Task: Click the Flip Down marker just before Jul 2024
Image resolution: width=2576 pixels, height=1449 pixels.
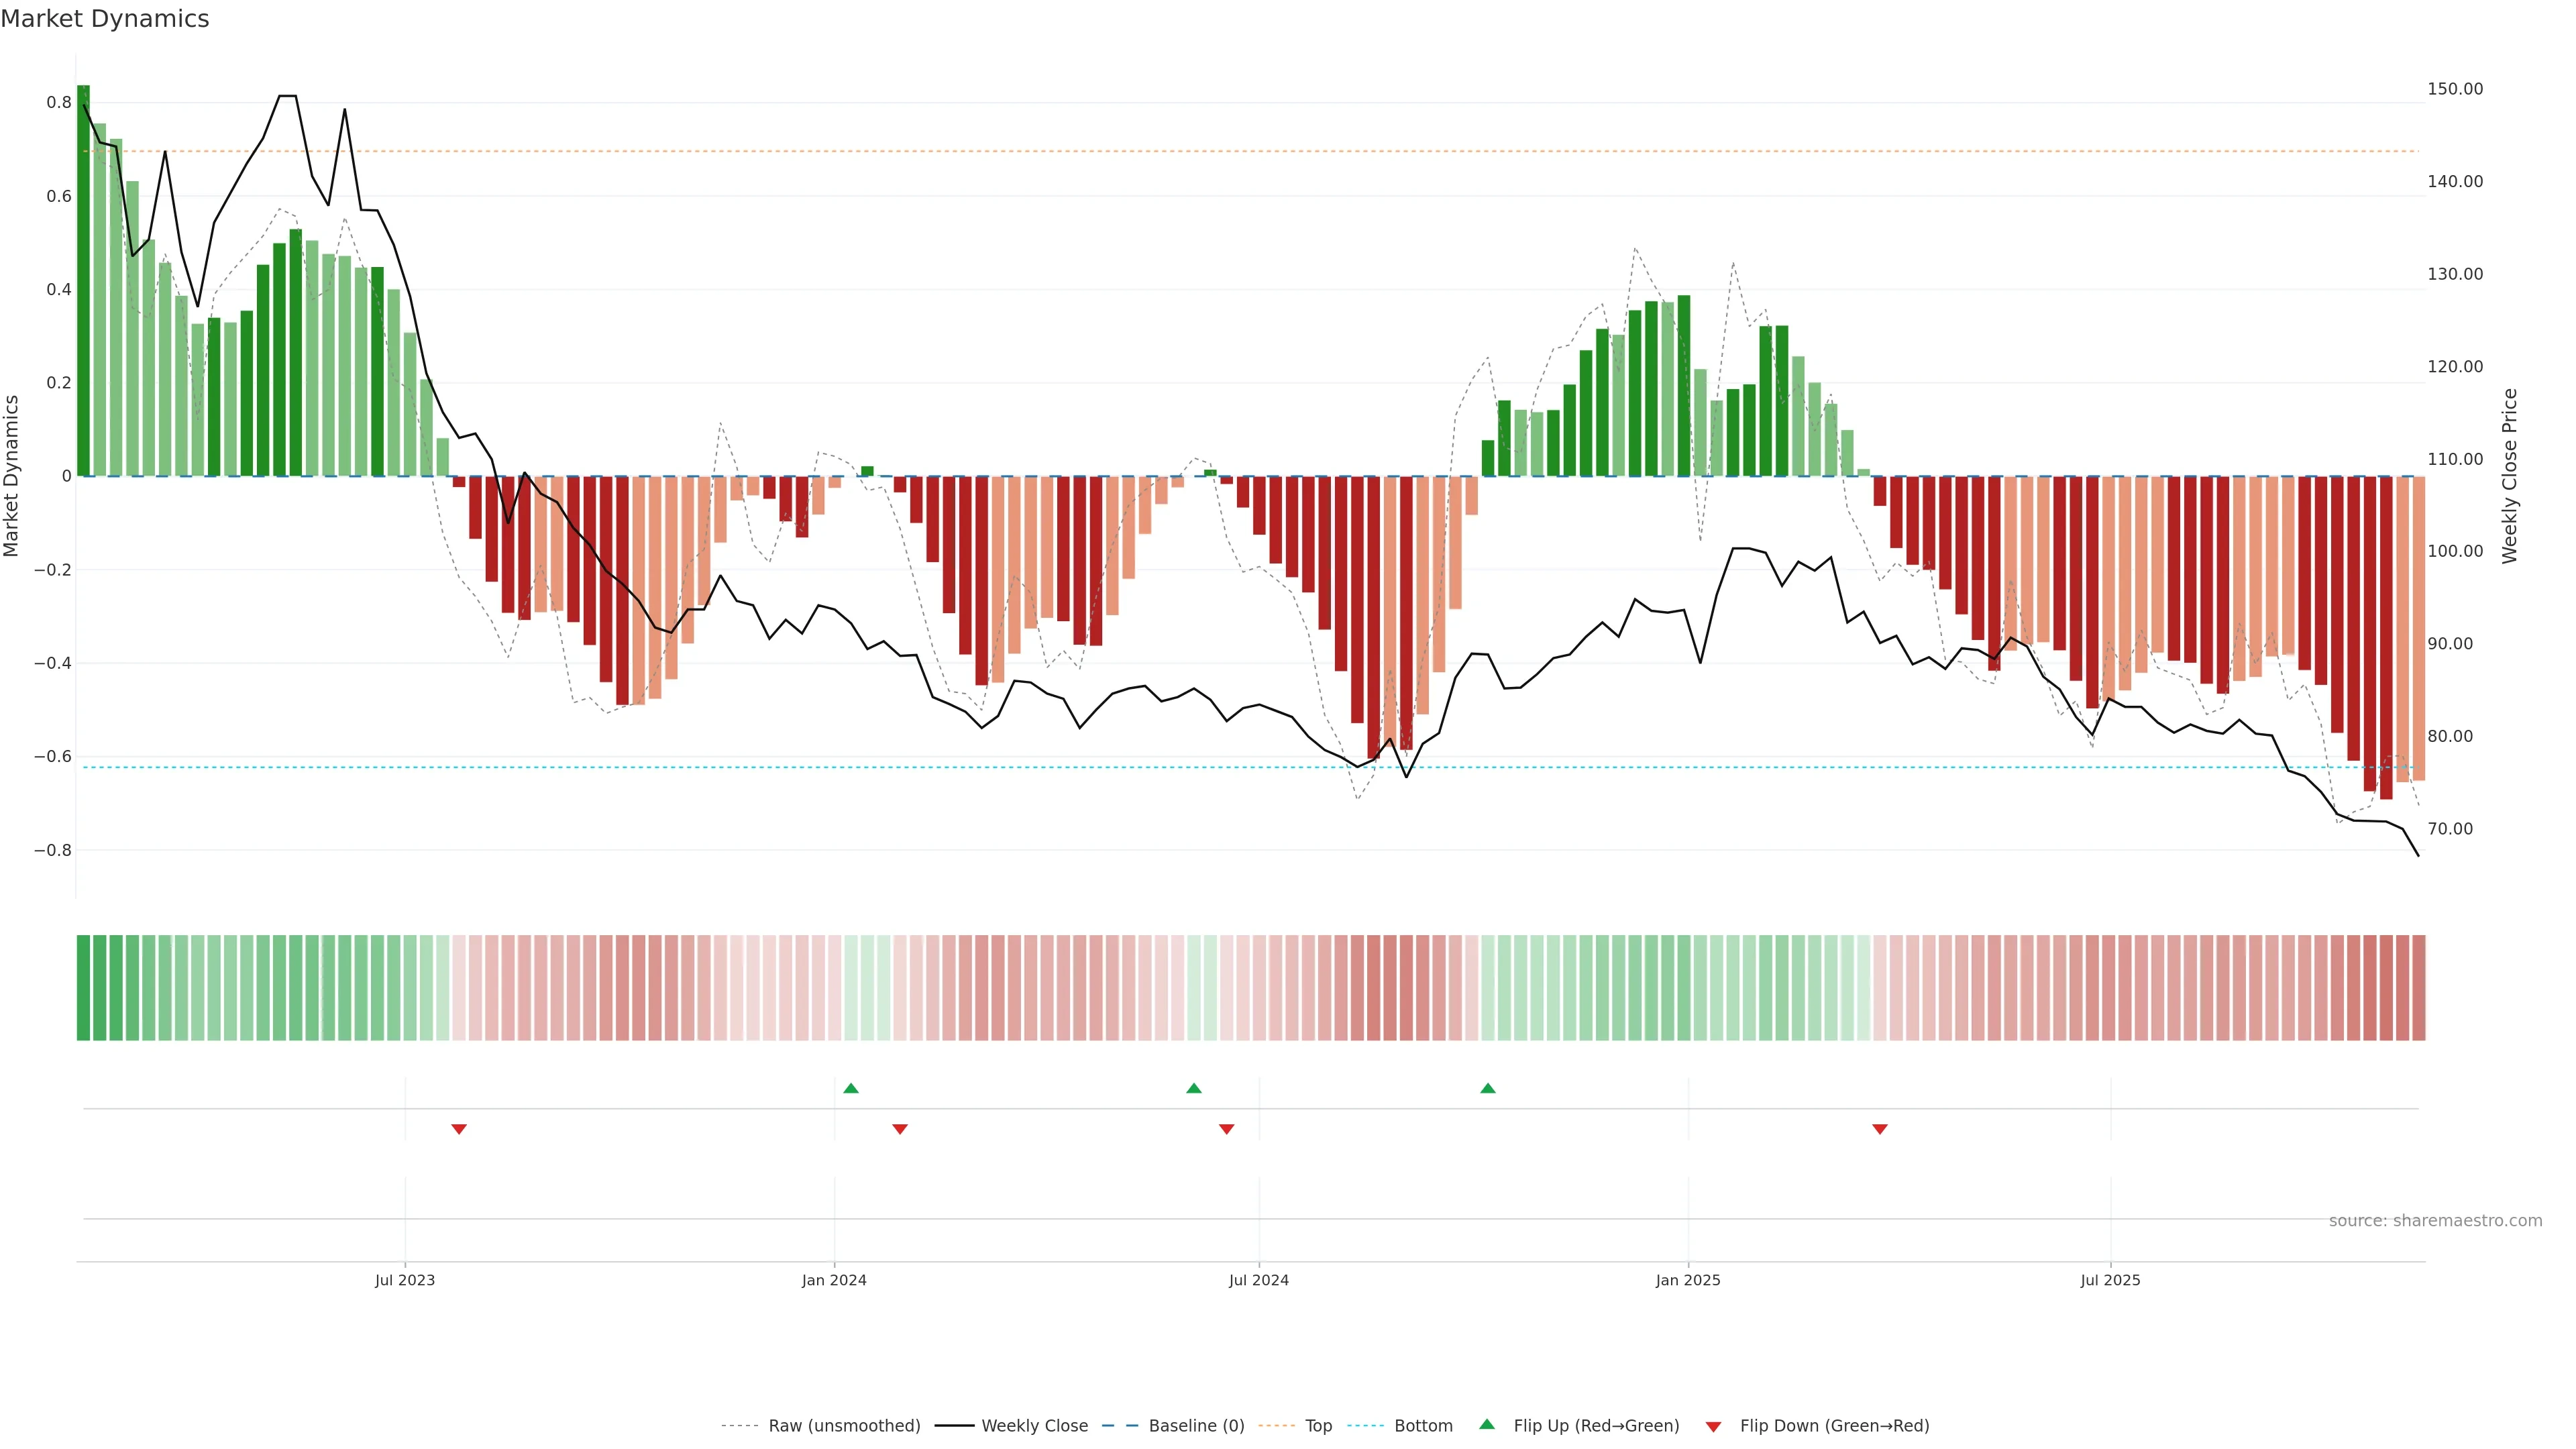Action: click(x=1226, y=1129)
